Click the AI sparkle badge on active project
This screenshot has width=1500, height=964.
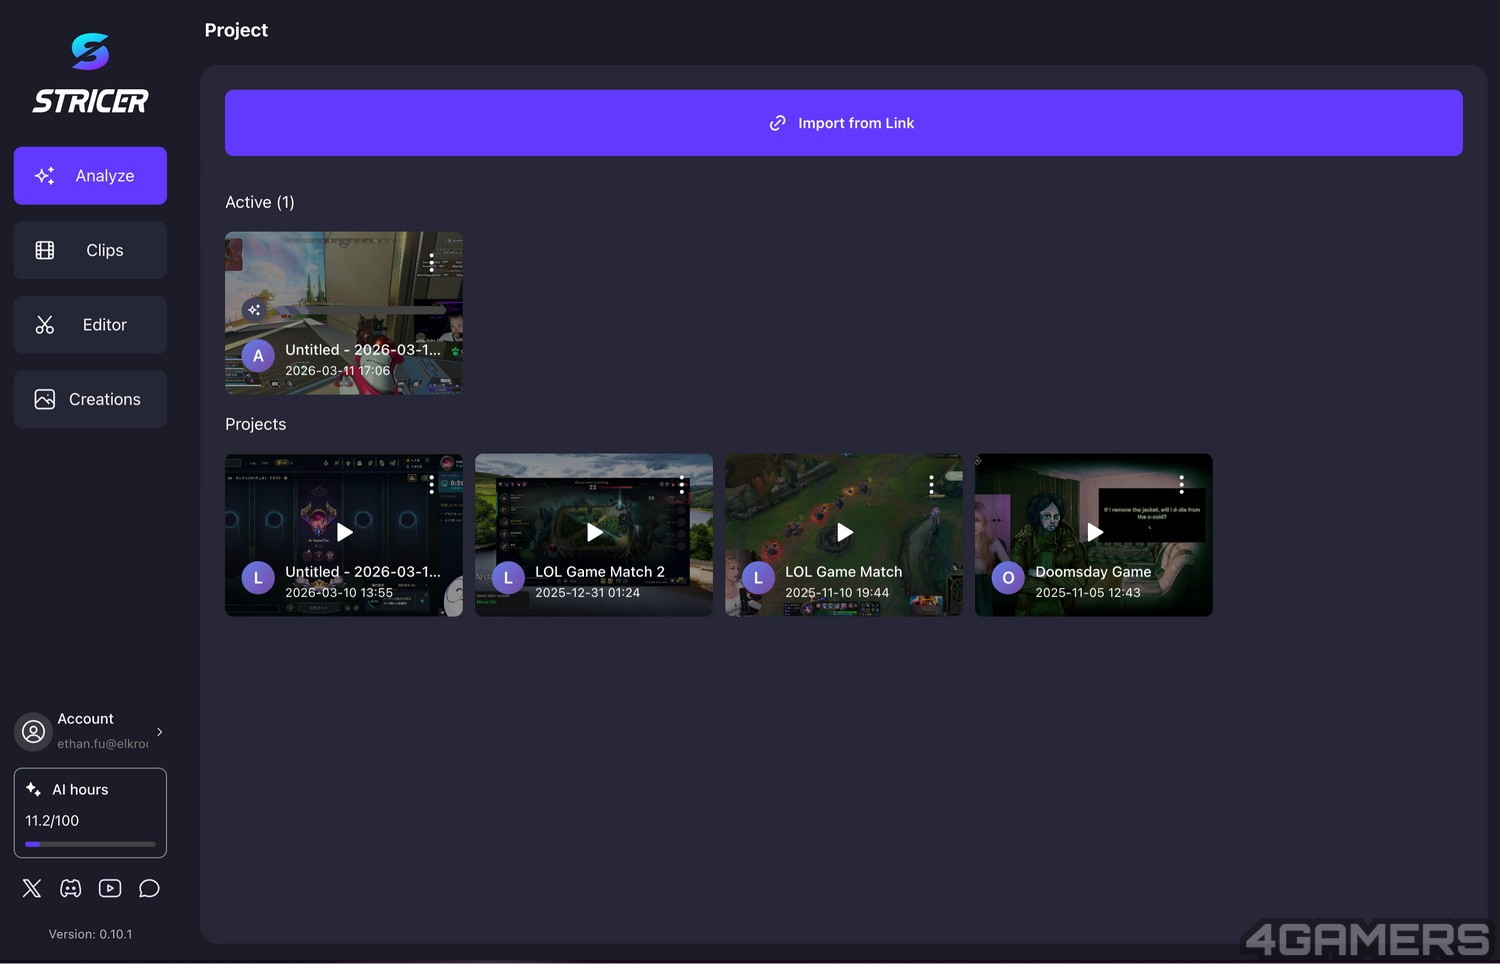[254, 310]
